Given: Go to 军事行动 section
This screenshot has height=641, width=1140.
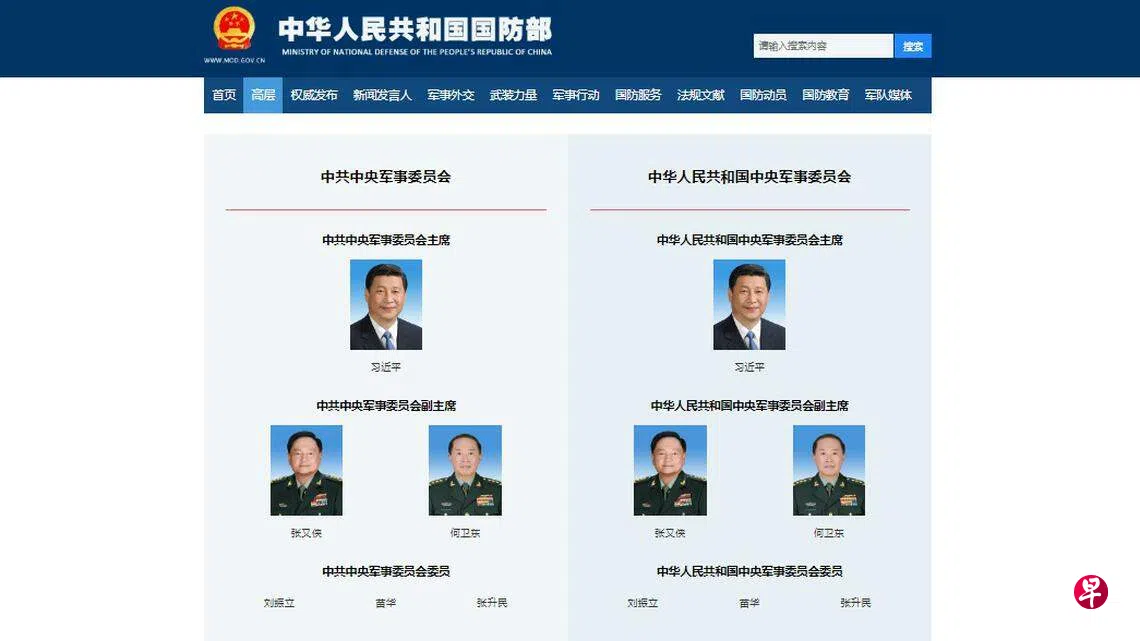Looking at the screenshot, I should pos(576,95).
